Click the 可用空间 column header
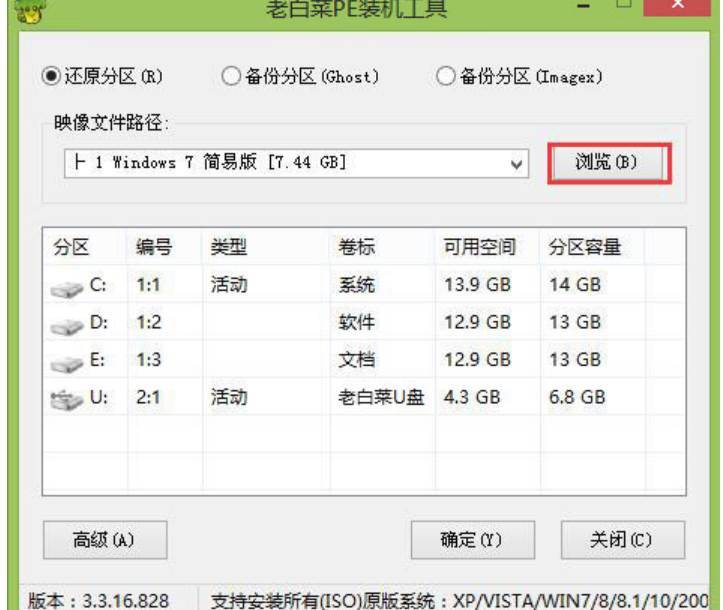This screenshot has width=723, height=610. (479, 247)
